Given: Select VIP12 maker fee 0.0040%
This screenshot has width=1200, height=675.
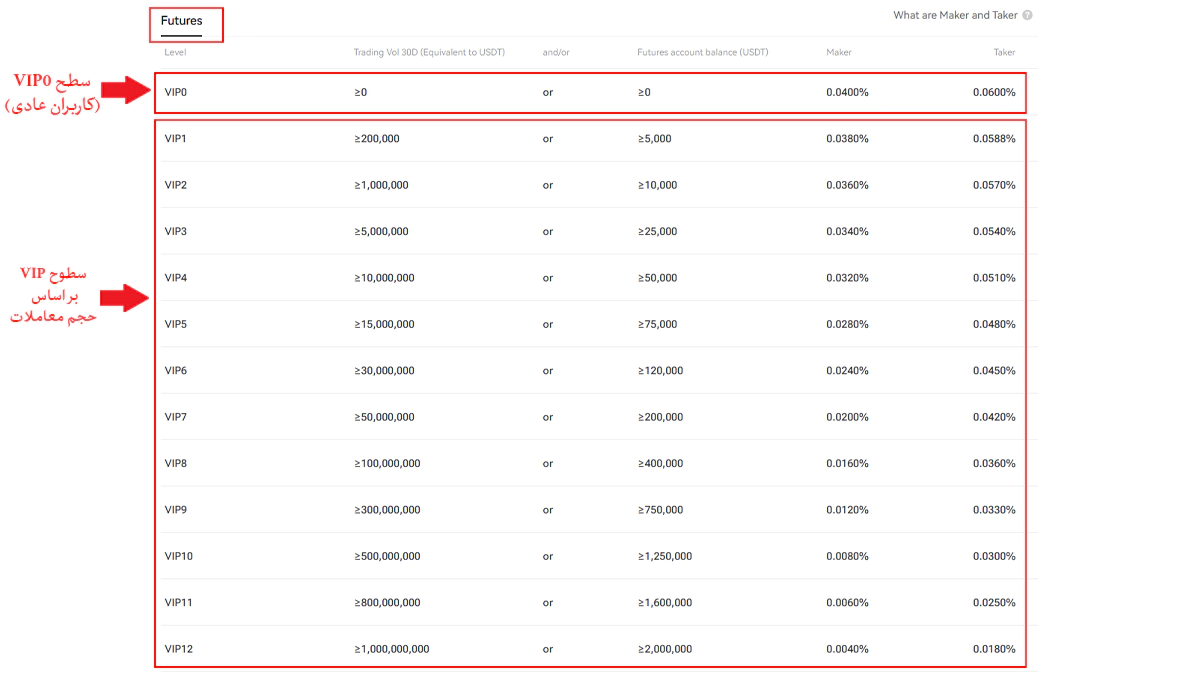Looking at the screenshot, I should coord(847,649).
